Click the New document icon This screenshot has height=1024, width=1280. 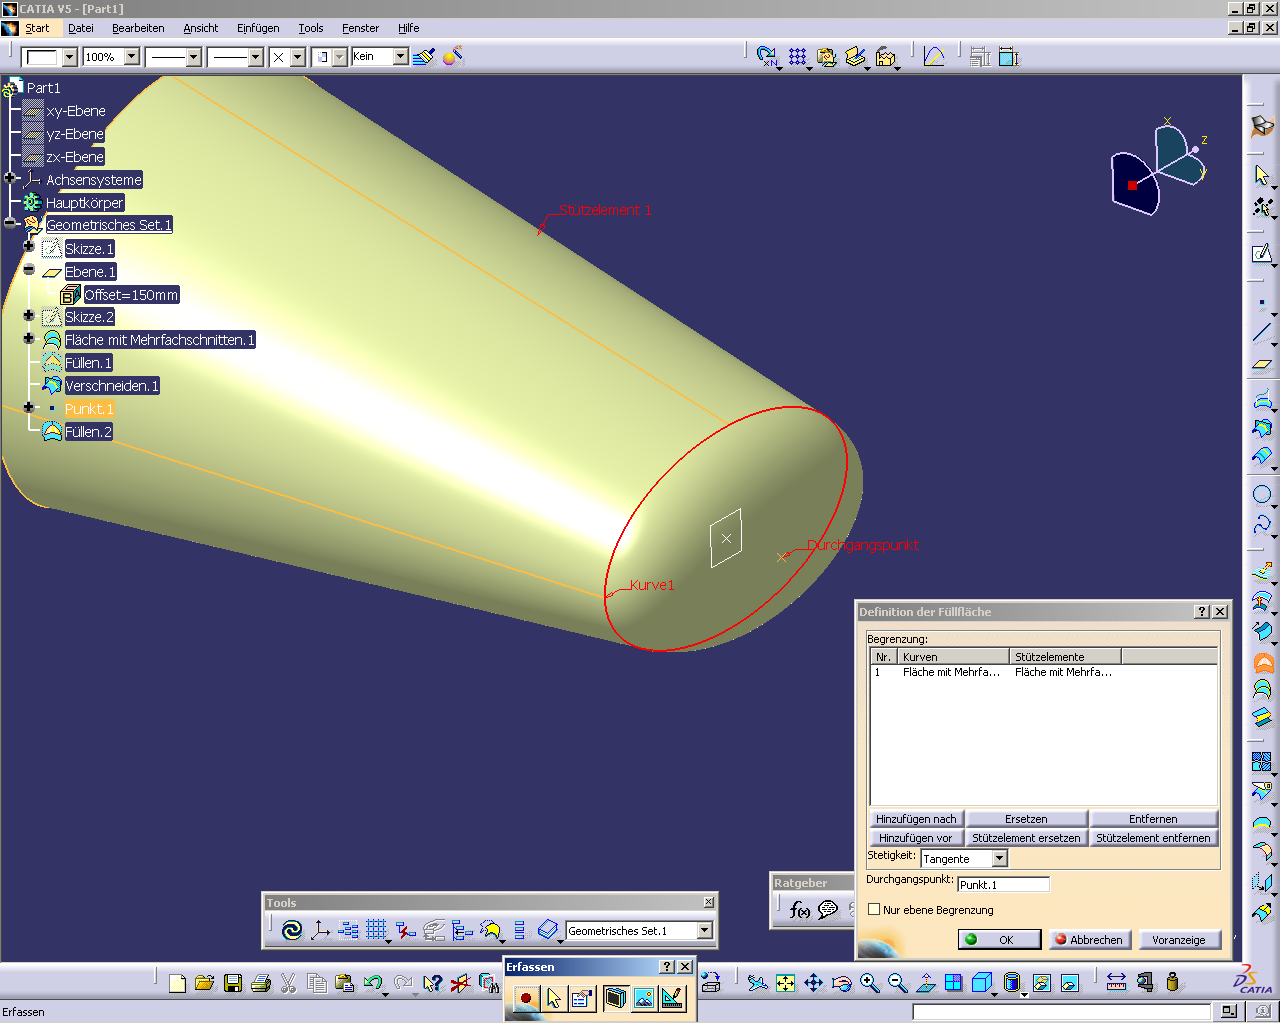pyautogui.click(x=177, y=983)
